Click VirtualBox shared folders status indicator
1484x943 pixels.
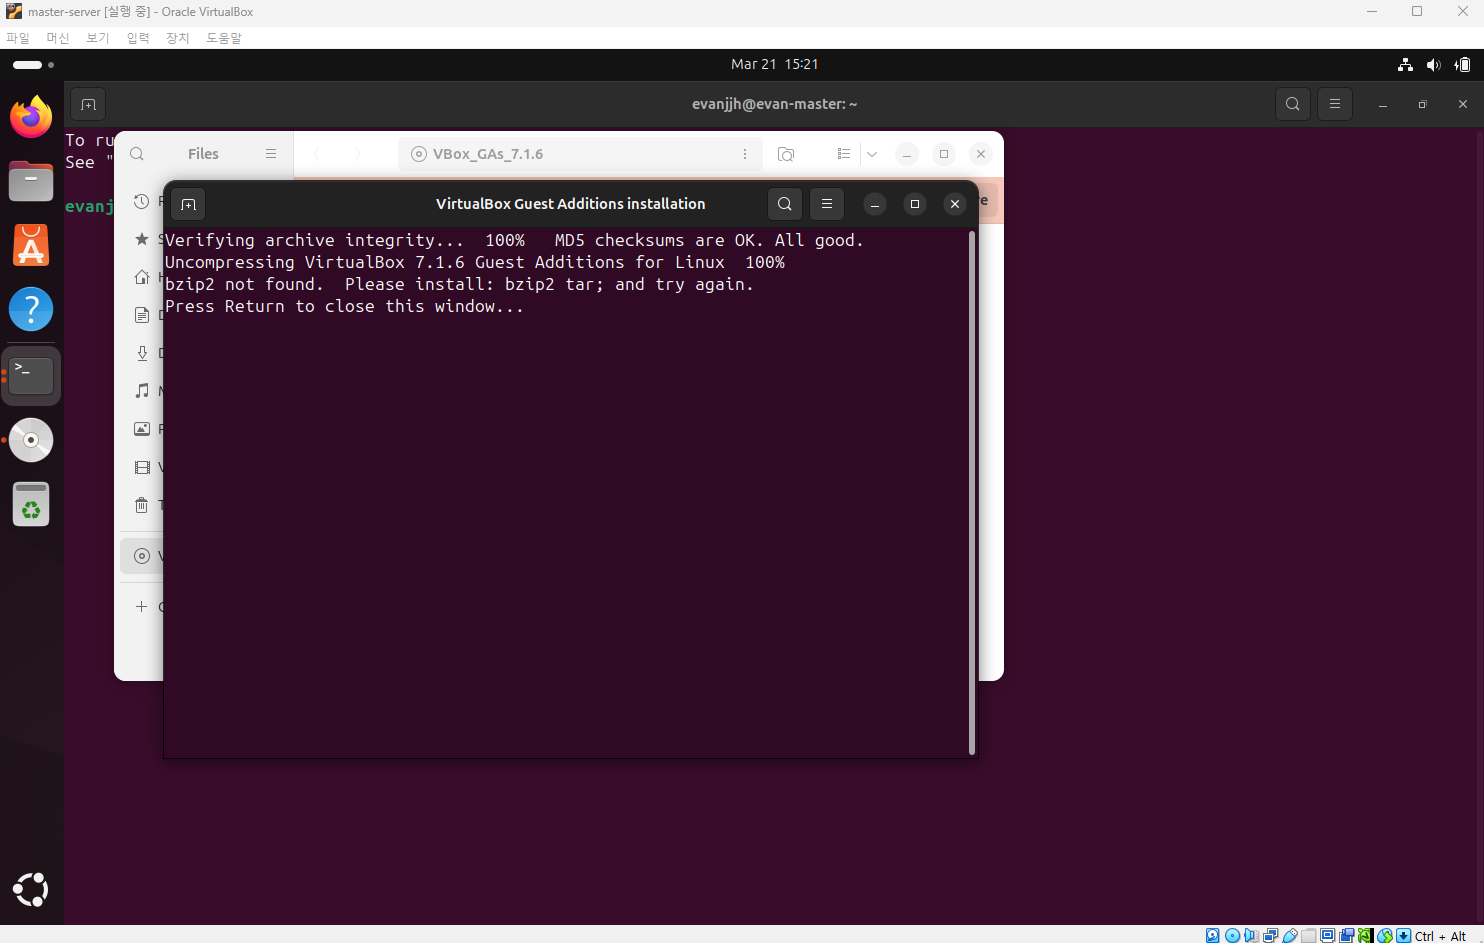click(x=1309, y=936)
